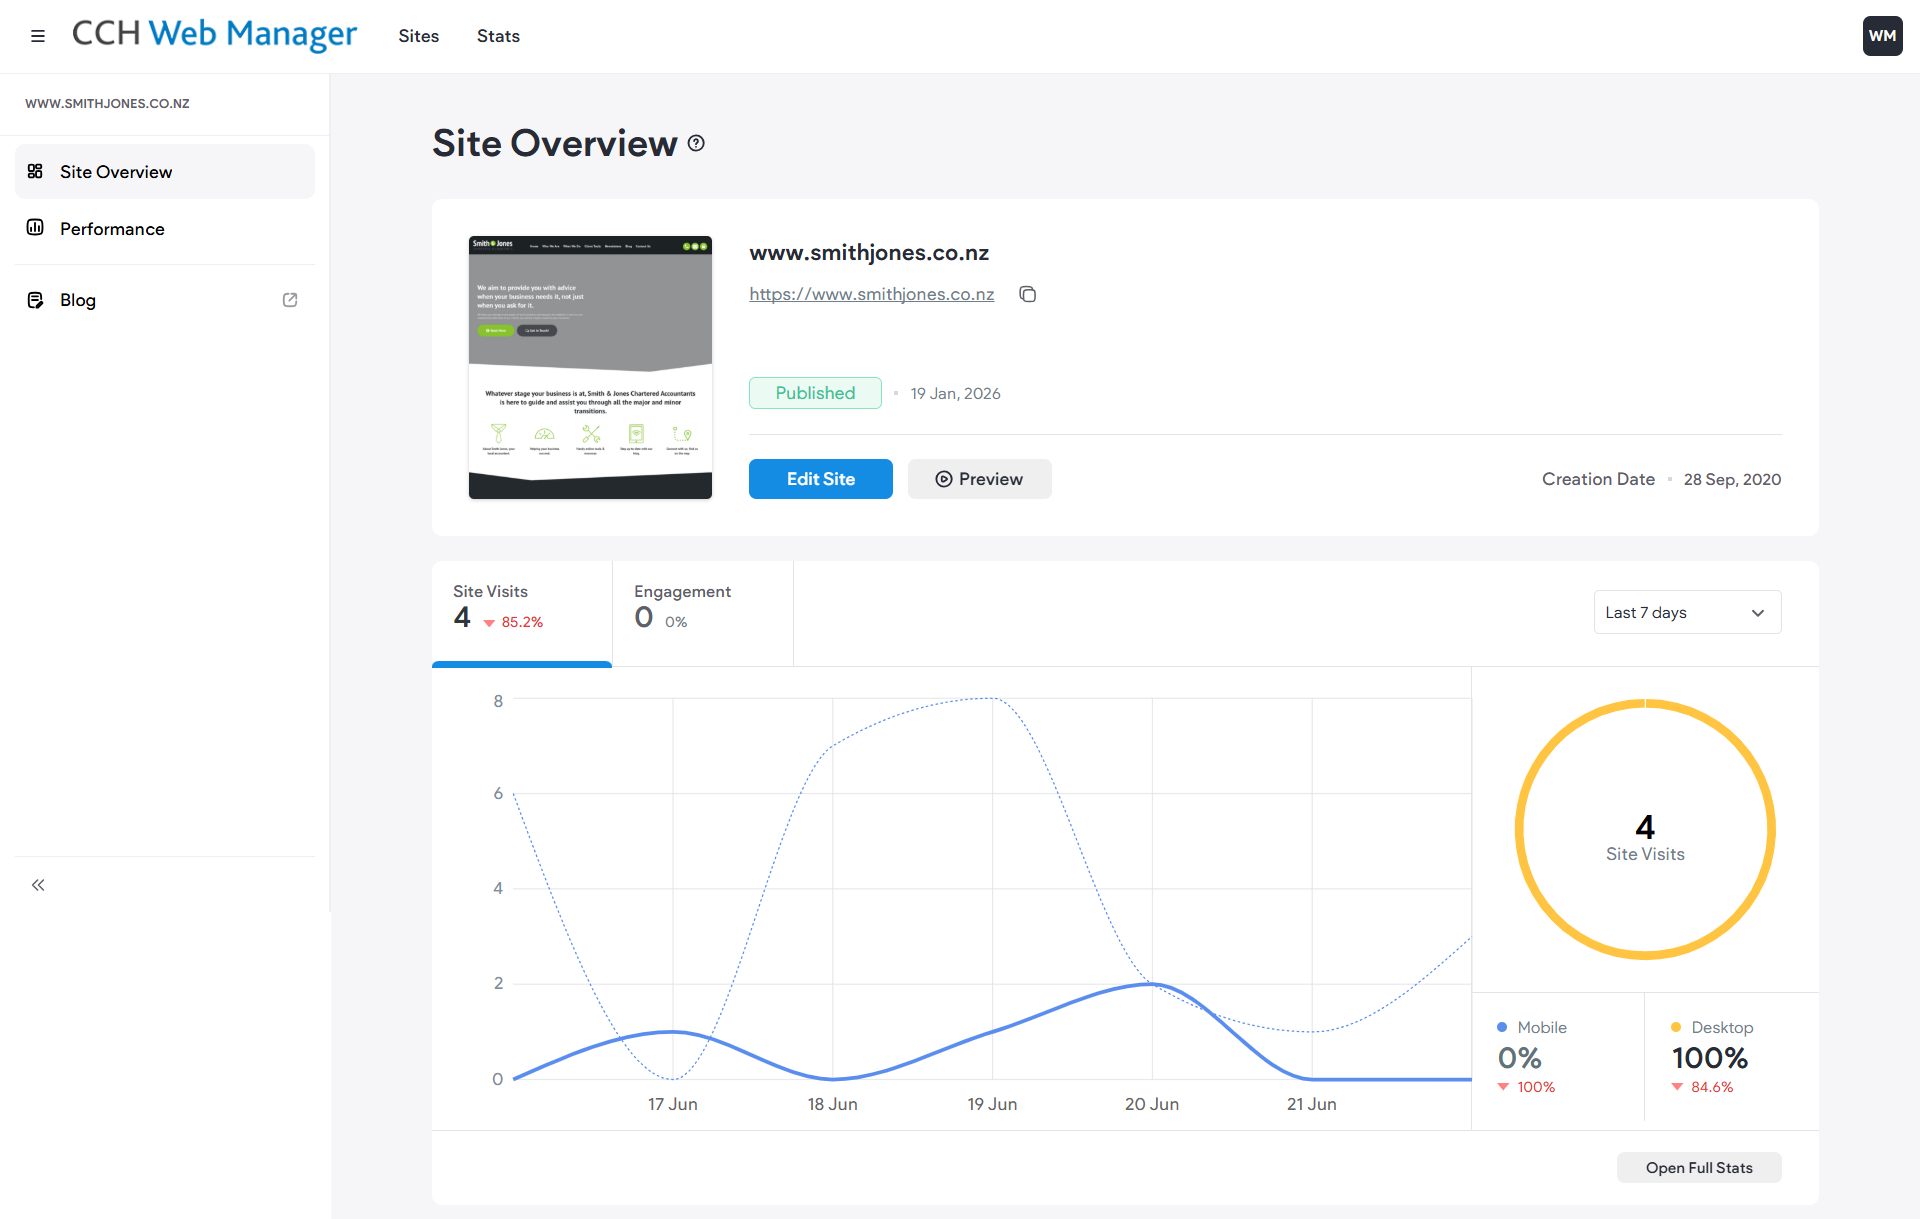The image size is (1920, 1219).
Task: Click the Performance sidebar chart icon
Action: (x=35, y=228)
